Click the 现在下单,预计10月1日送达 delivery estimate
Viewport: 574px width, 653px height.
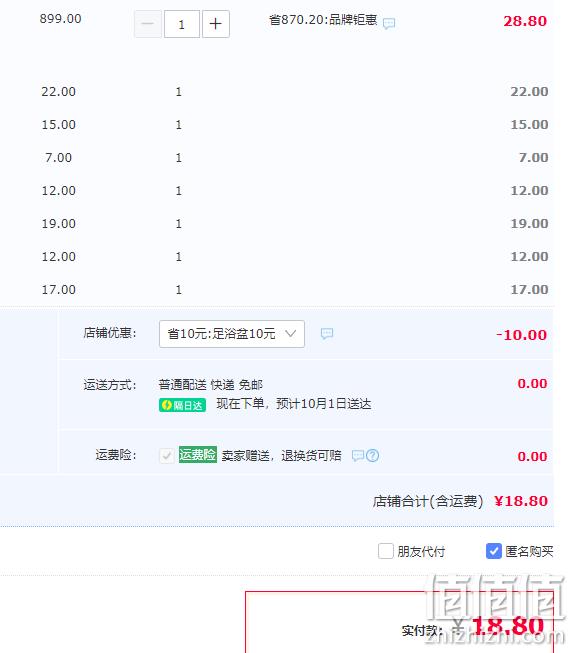[294, 404]
